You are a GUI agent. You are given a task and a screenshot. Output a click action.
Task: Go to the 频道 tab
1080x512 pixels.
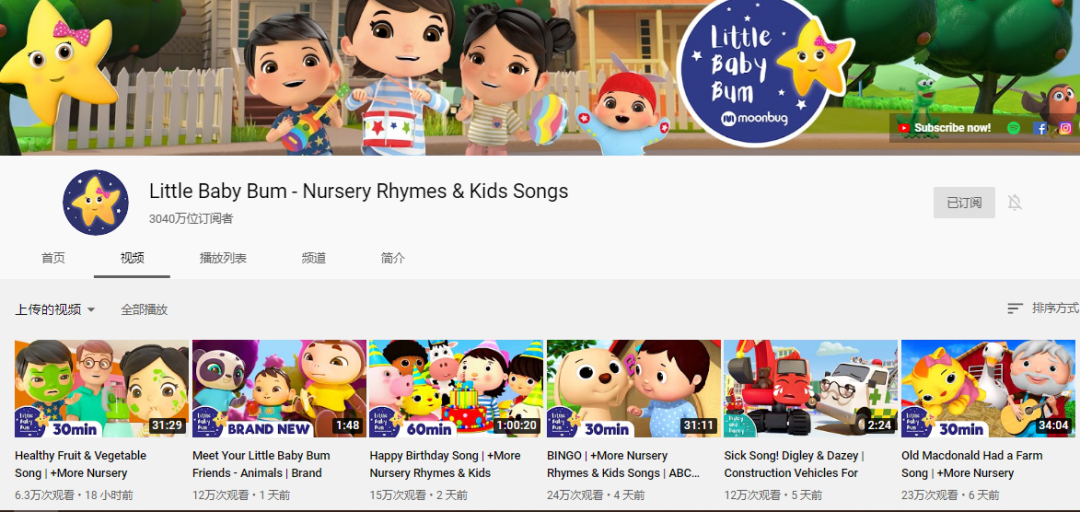tap(313, 258)
